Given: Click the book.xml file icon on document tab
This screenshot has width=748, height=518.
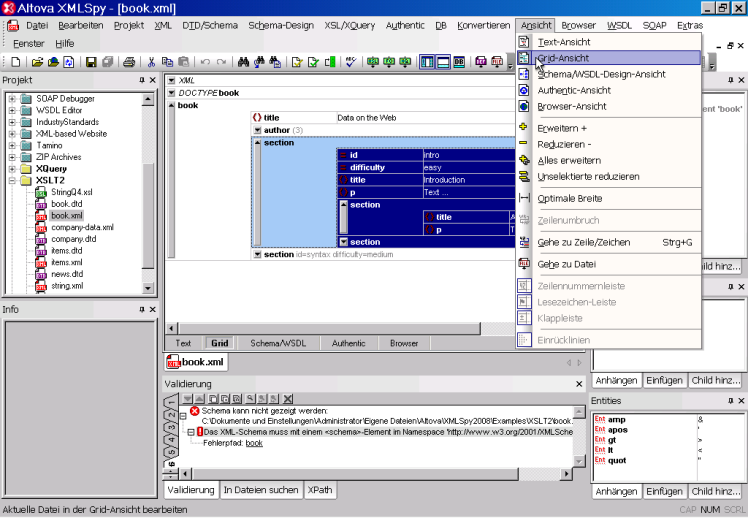Looking at the screenshot, I should click(173, 363).
